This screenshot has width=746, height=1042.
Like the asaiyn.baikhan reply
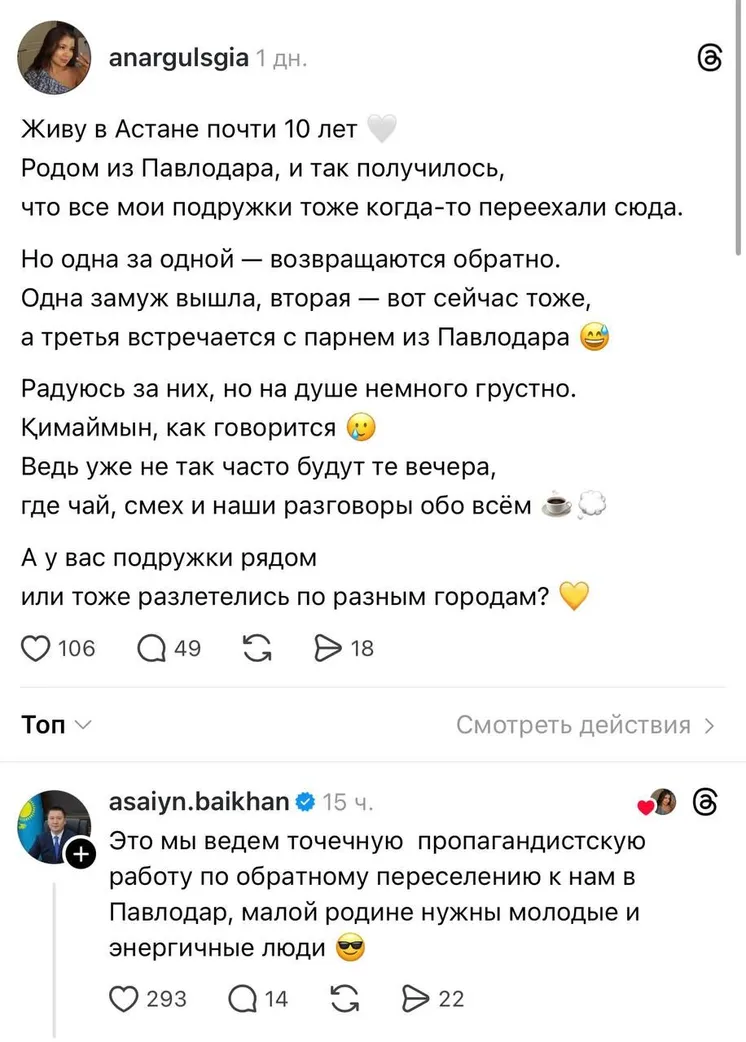tap(122, 998)
